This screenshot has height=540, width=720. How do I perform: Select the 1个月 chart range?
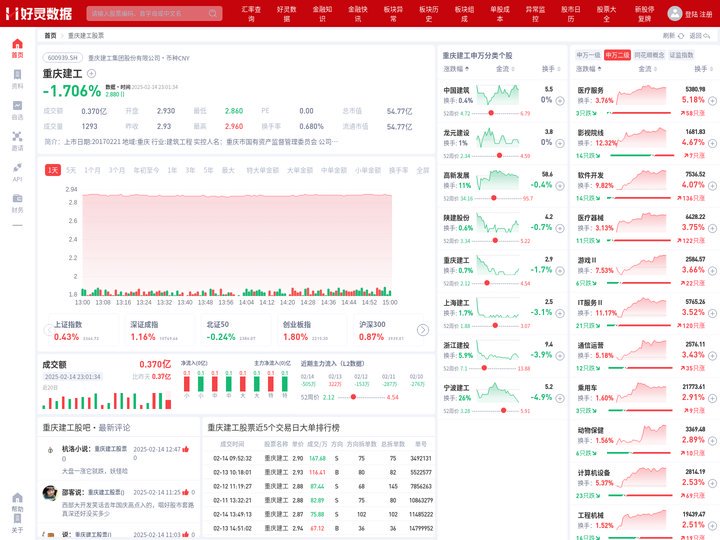[x=92, y=170]
